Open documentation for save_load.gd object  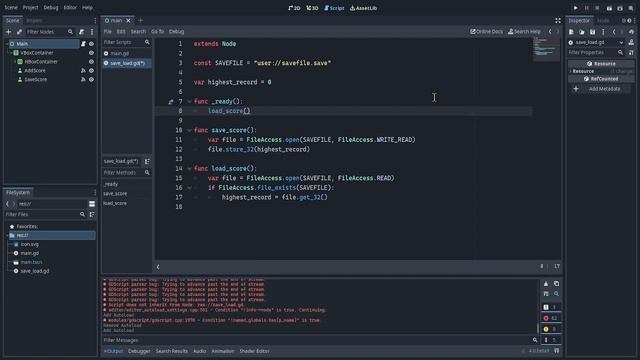[631, 42]
